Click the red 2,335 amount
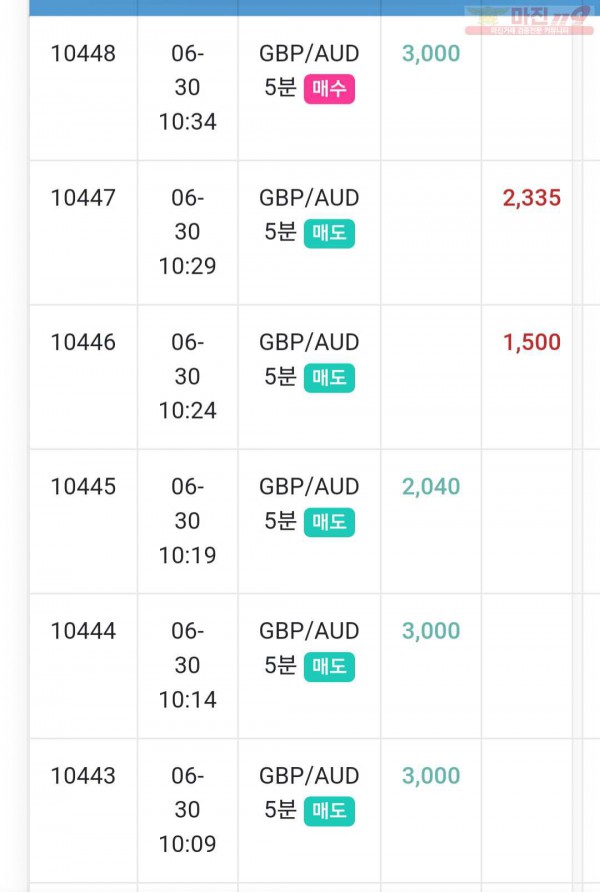Image resolution: width=600 pixels, height=892 pixels. [532, 198]
